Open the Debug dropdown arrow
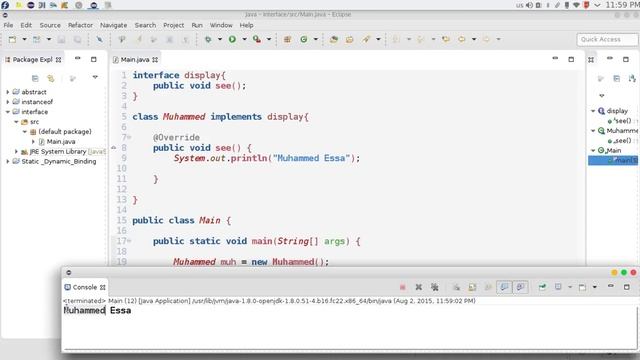Screen dimensions: 640x360 point(220,39)
